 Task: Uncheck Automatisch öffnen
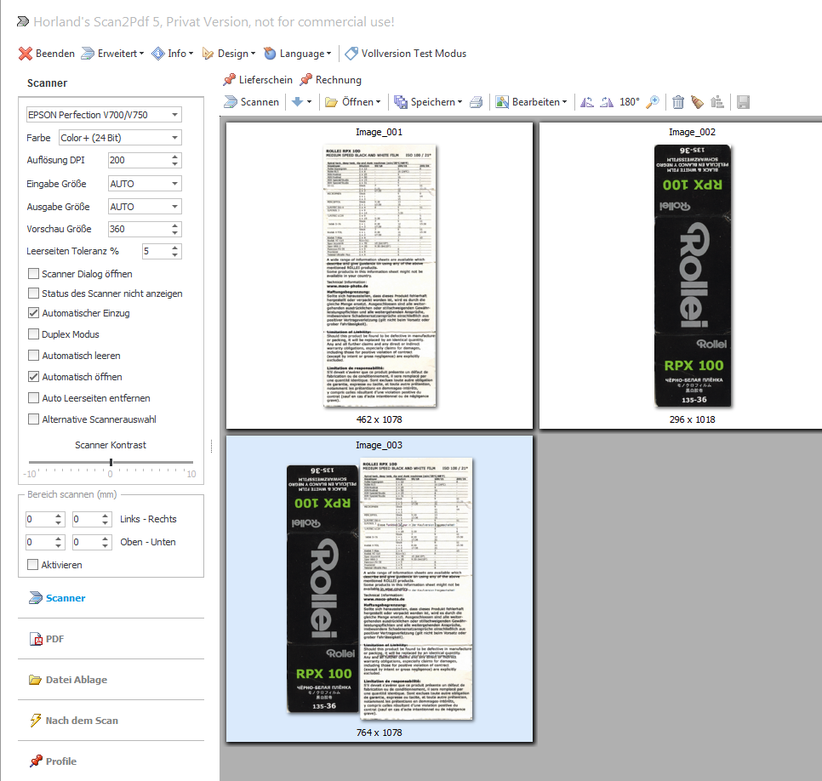pos(34,376)
